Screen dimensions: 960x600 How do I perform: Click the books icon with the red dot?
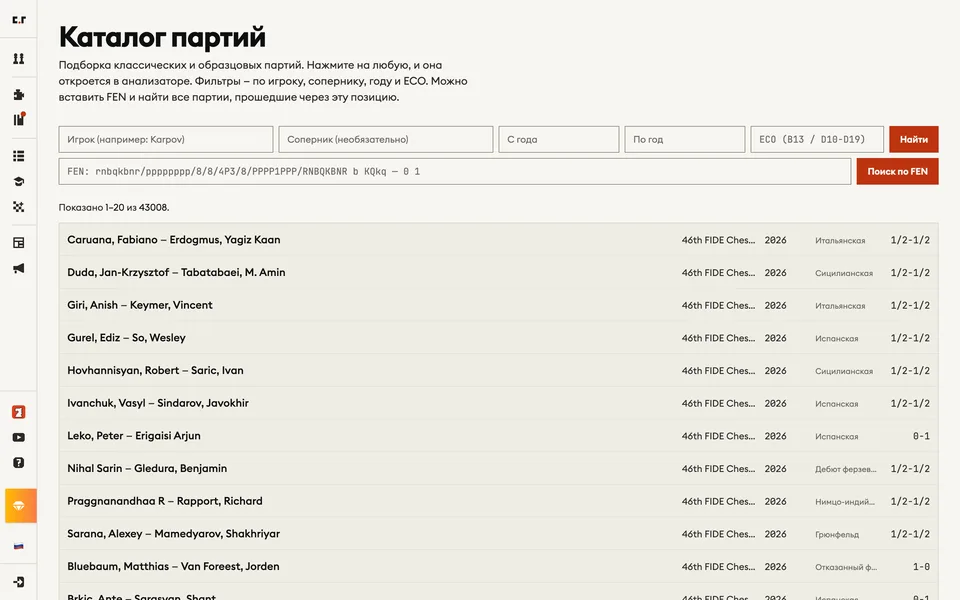[x=19, y=119]
